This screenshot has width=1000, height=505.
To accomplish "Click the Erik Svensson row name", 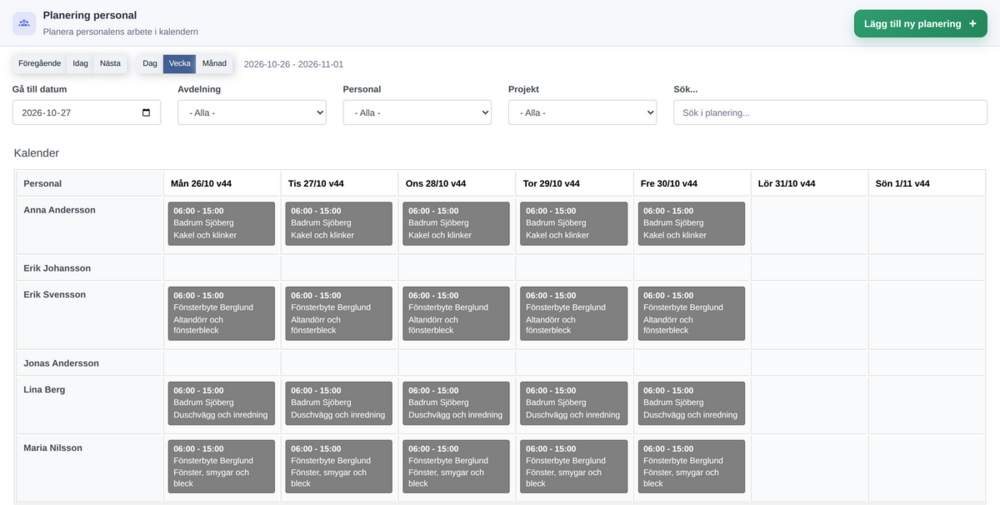I will pyautogui.click(x=54, y=295).
